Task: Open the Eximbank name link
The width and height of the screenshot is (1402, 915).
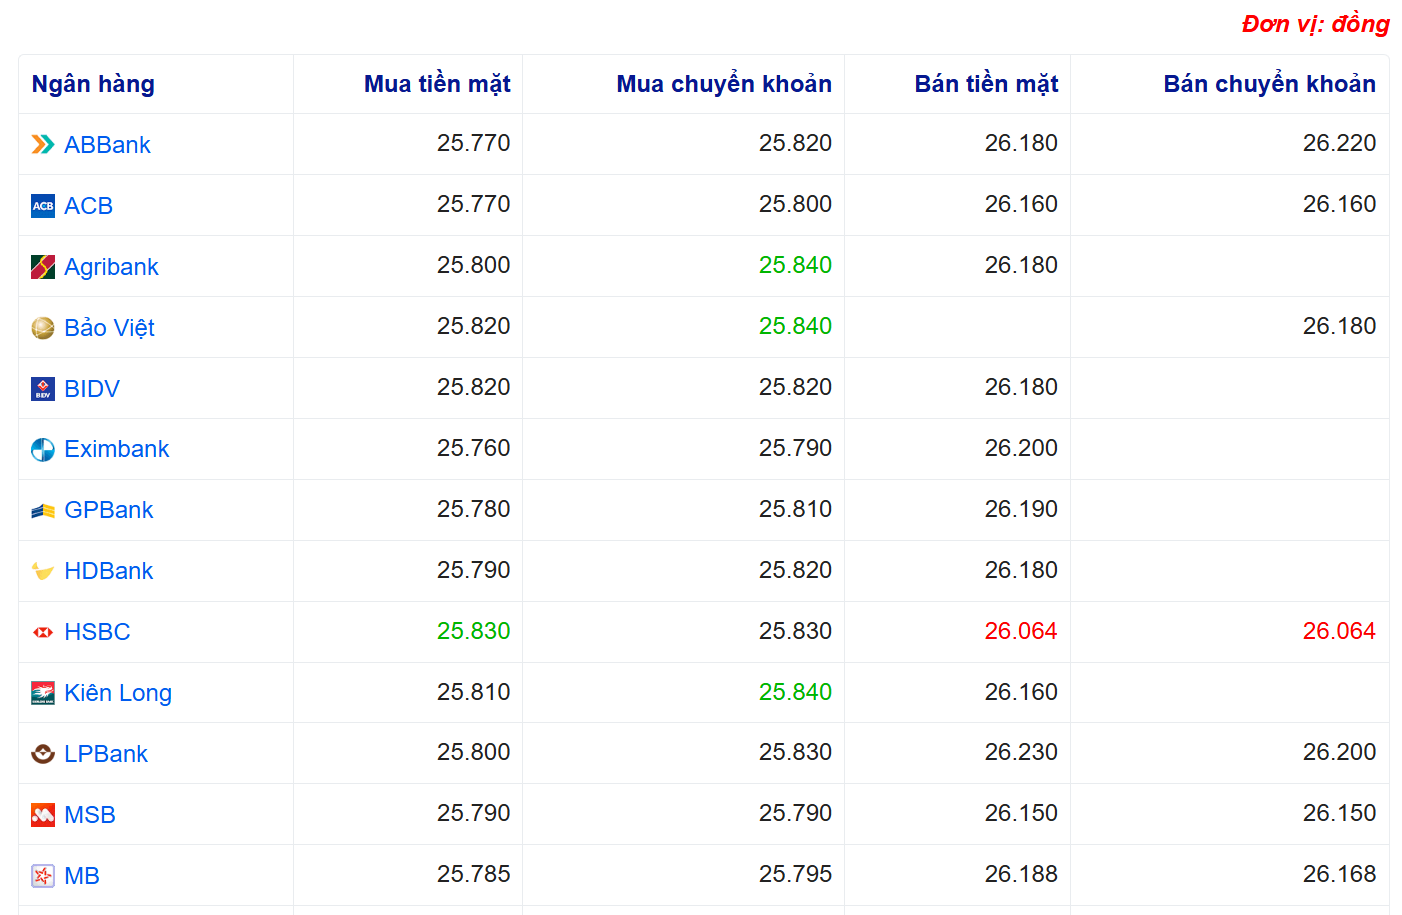Action: coord(116,449)
